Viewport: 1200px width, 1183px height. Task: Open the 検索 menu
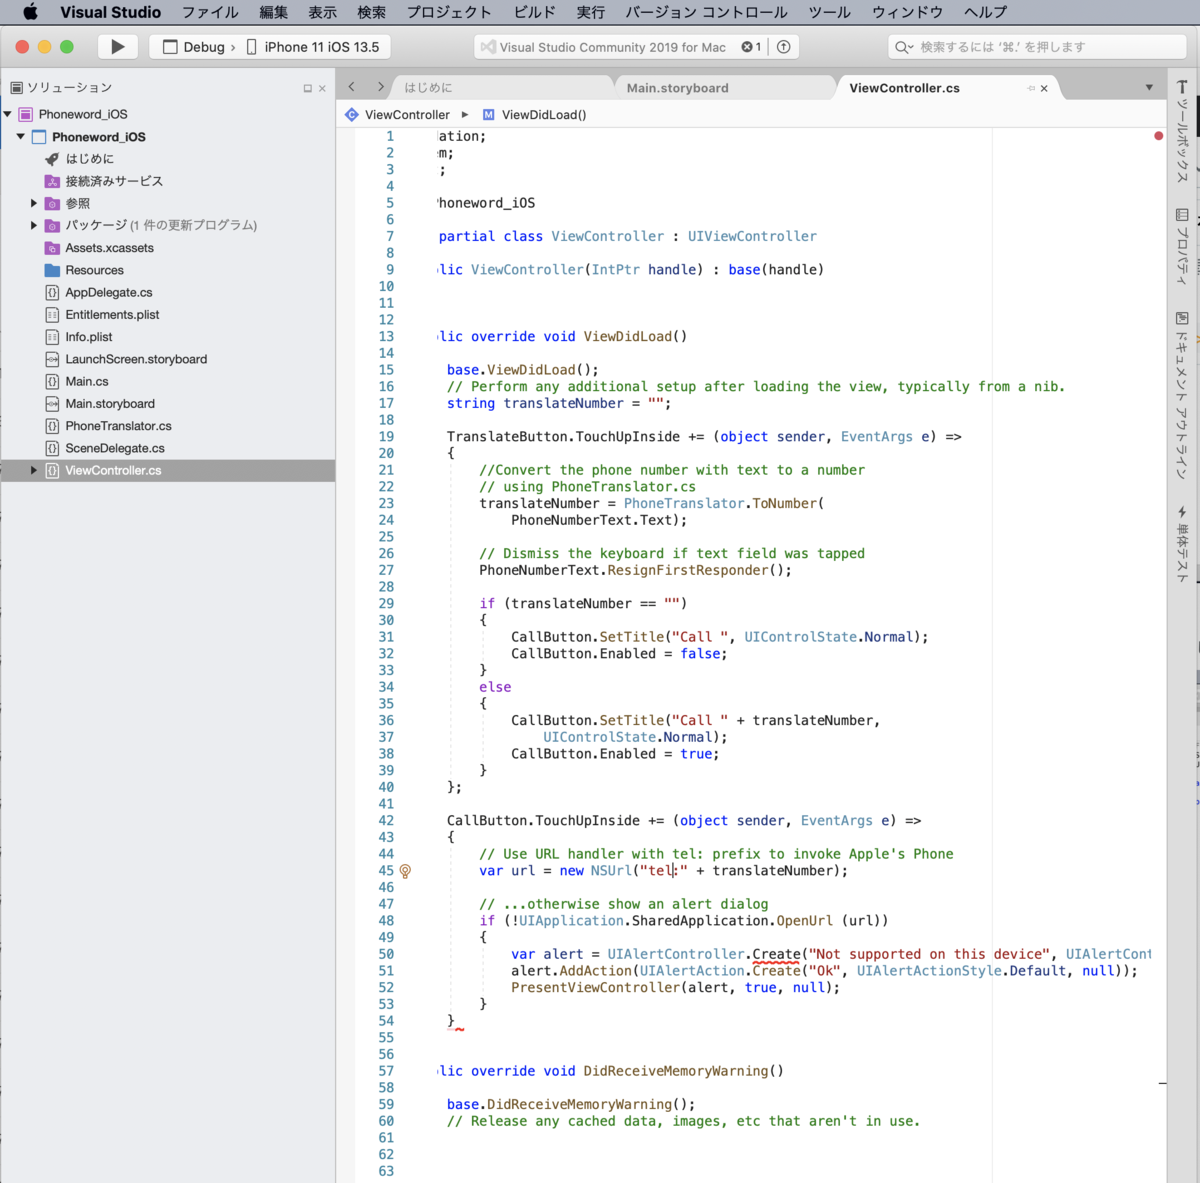click(371, 12)
